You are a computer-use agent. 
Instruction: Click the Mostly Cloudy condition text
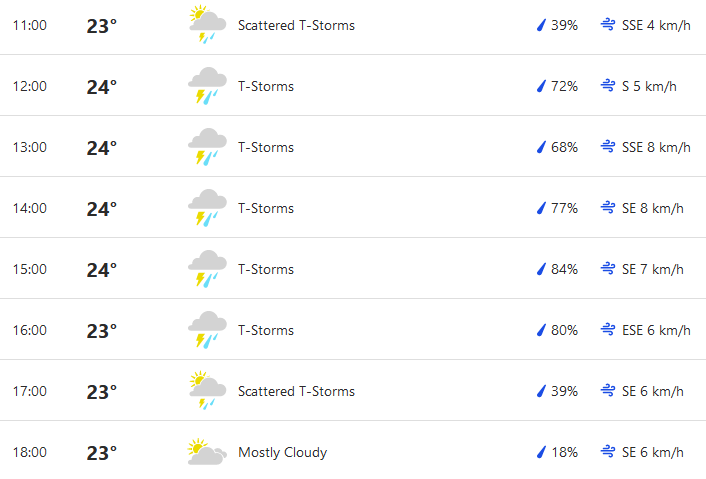(x=282, y=452)
